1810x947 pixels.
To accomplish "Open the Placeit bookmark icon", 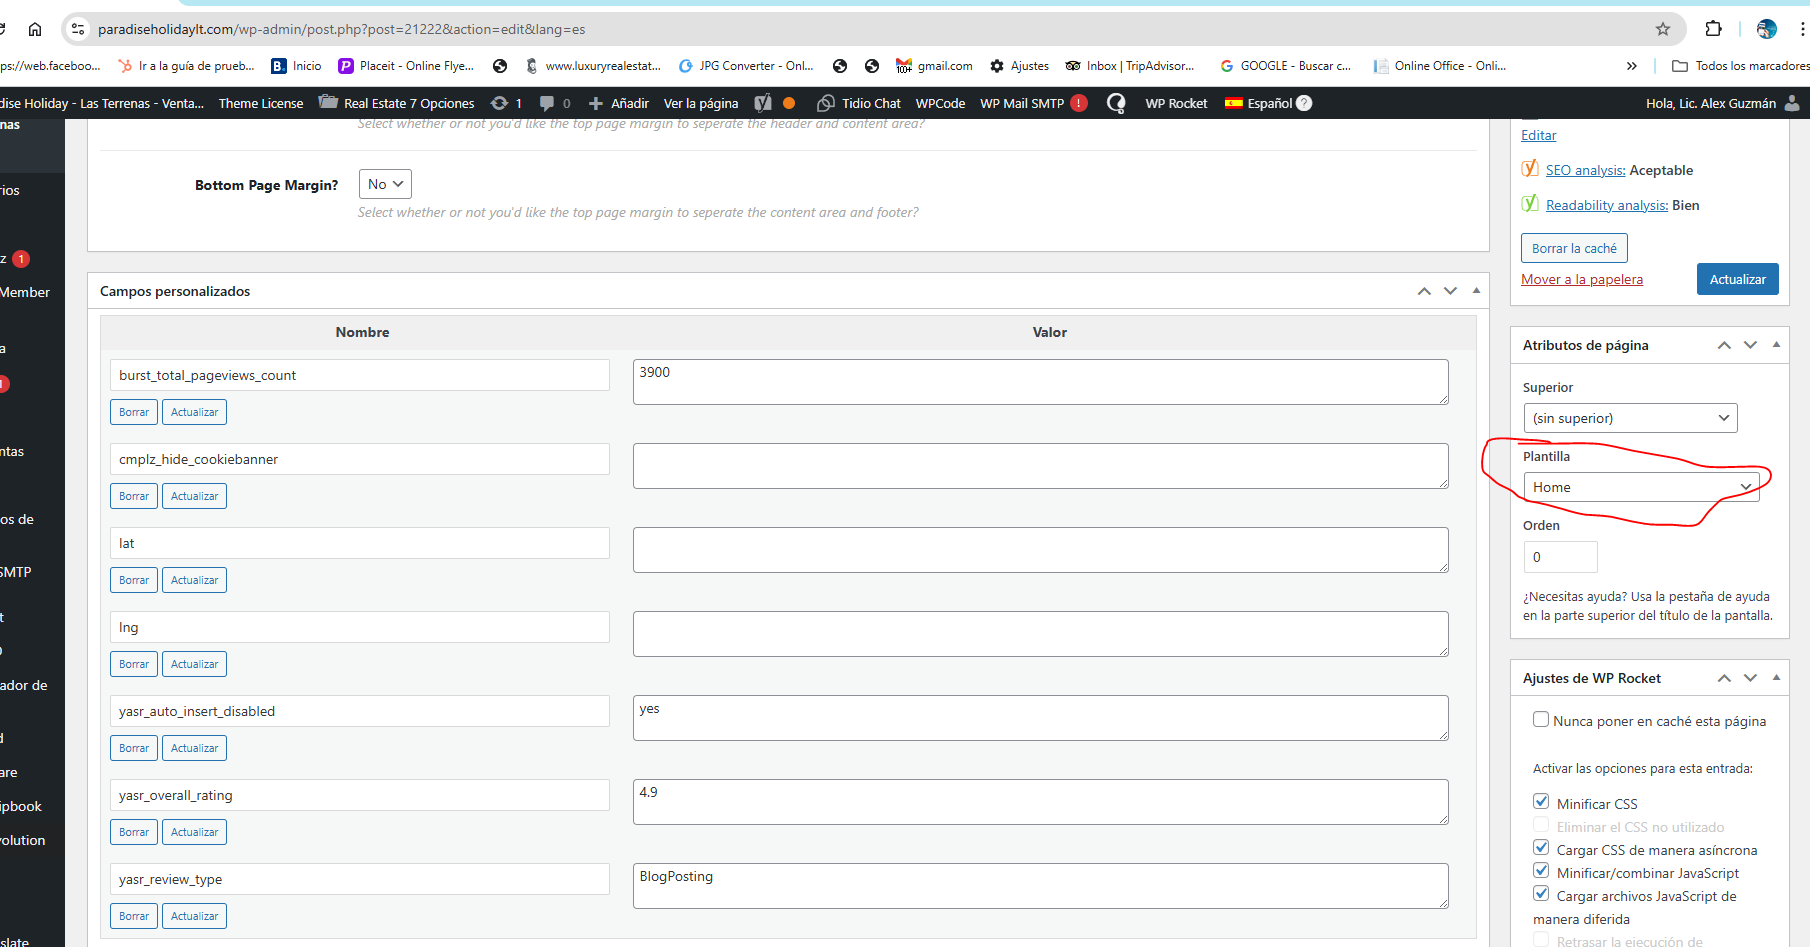I will click(x=346, y=66).
